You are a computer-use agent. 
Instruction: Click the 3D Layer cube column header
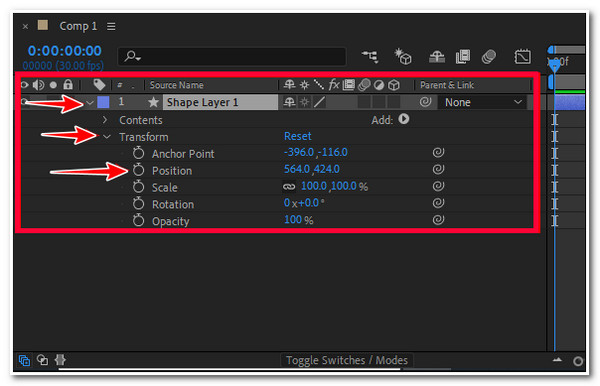click(394, 85)
